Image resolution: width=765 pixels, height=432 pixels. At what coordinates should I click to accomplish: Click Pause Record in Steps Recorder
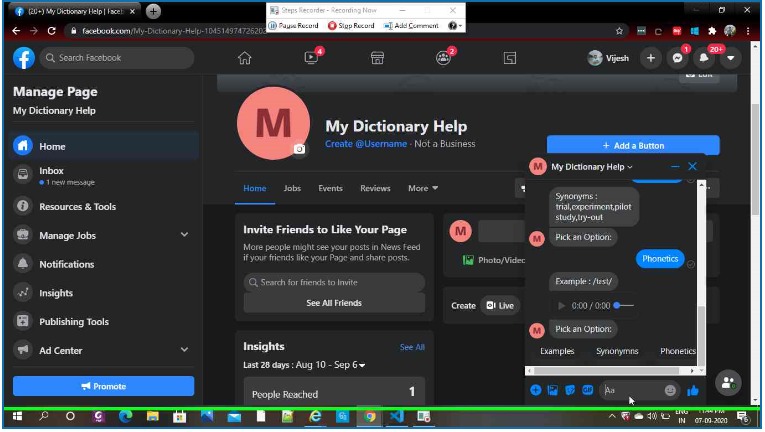pyautogui.click(x=294, y=25)
